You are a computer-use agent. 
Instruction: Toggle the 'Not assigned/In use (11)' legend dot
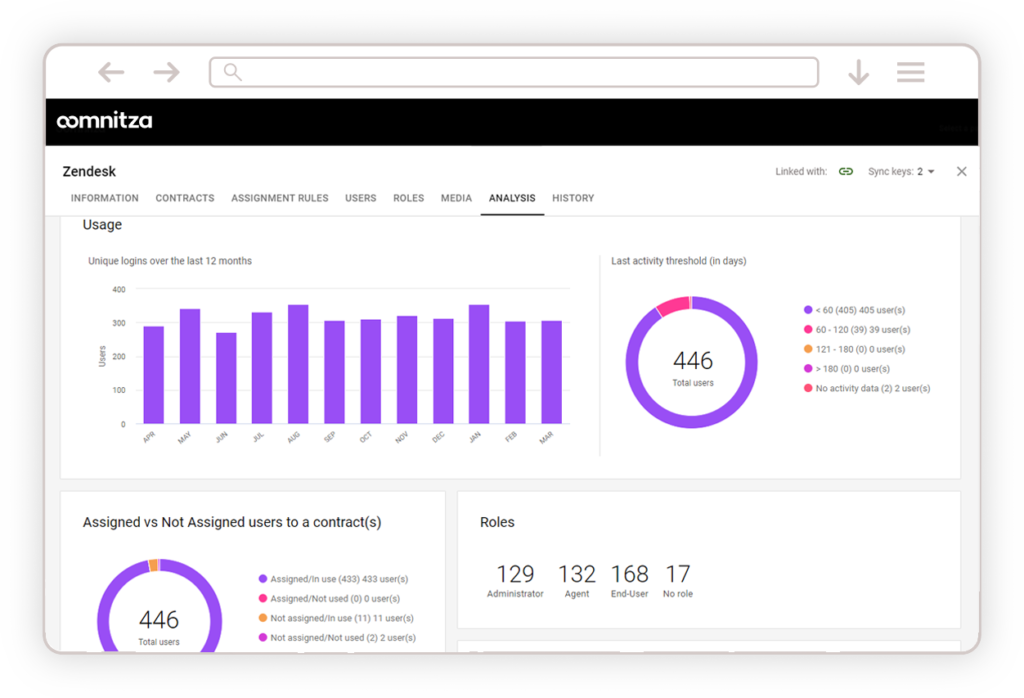tap(263, 618)
